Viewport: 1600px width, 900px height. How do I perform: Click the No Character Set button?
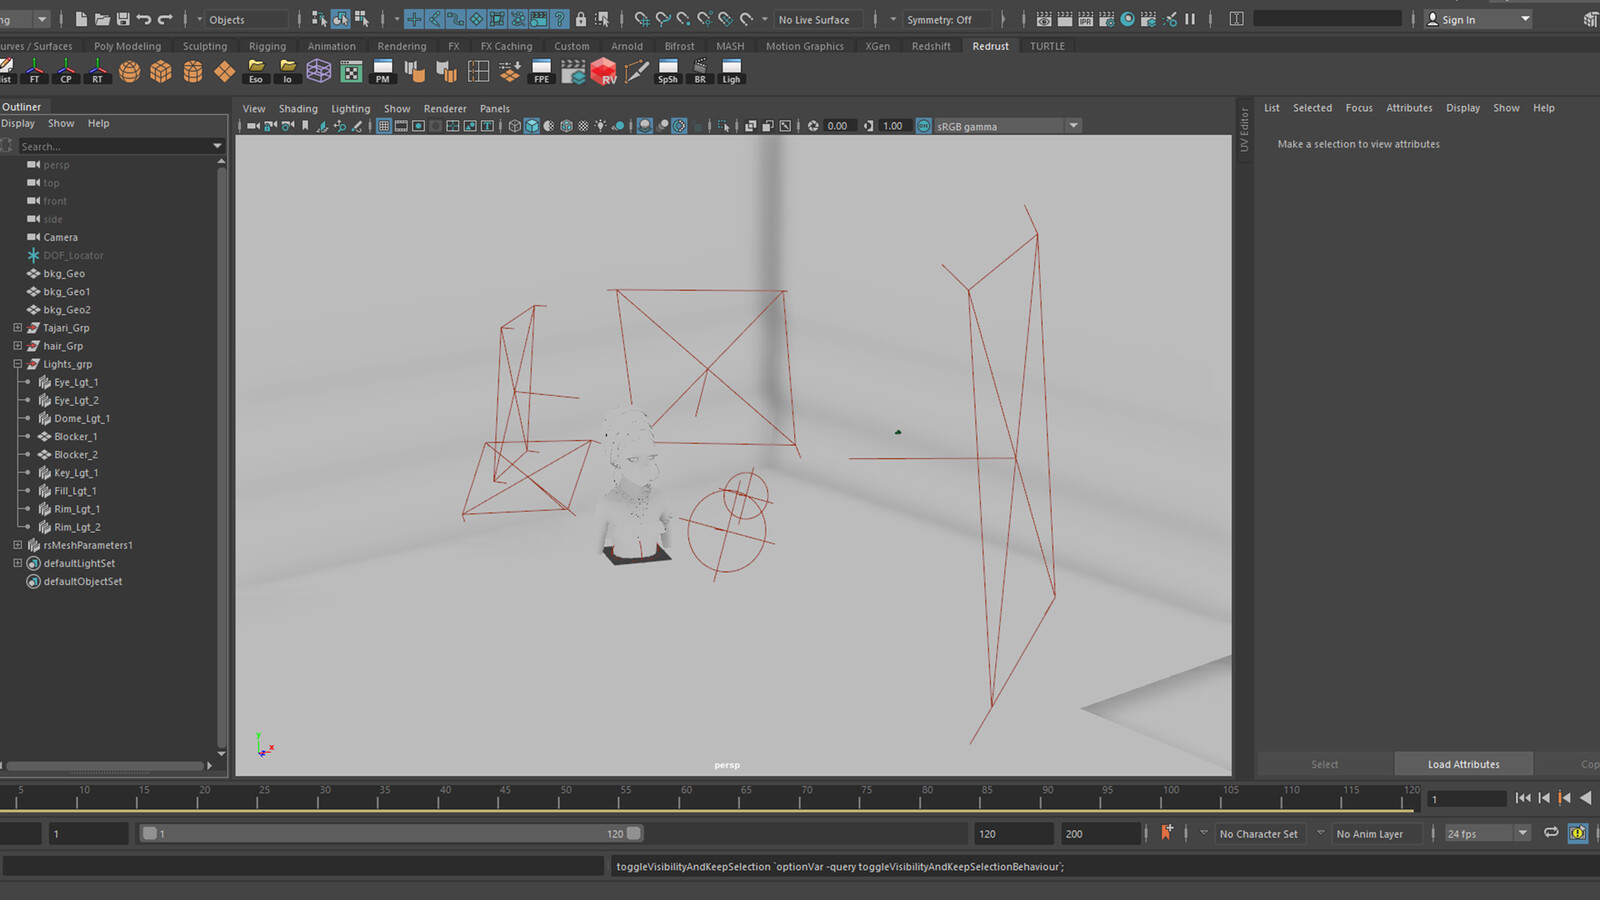[x=1258, y=833]
